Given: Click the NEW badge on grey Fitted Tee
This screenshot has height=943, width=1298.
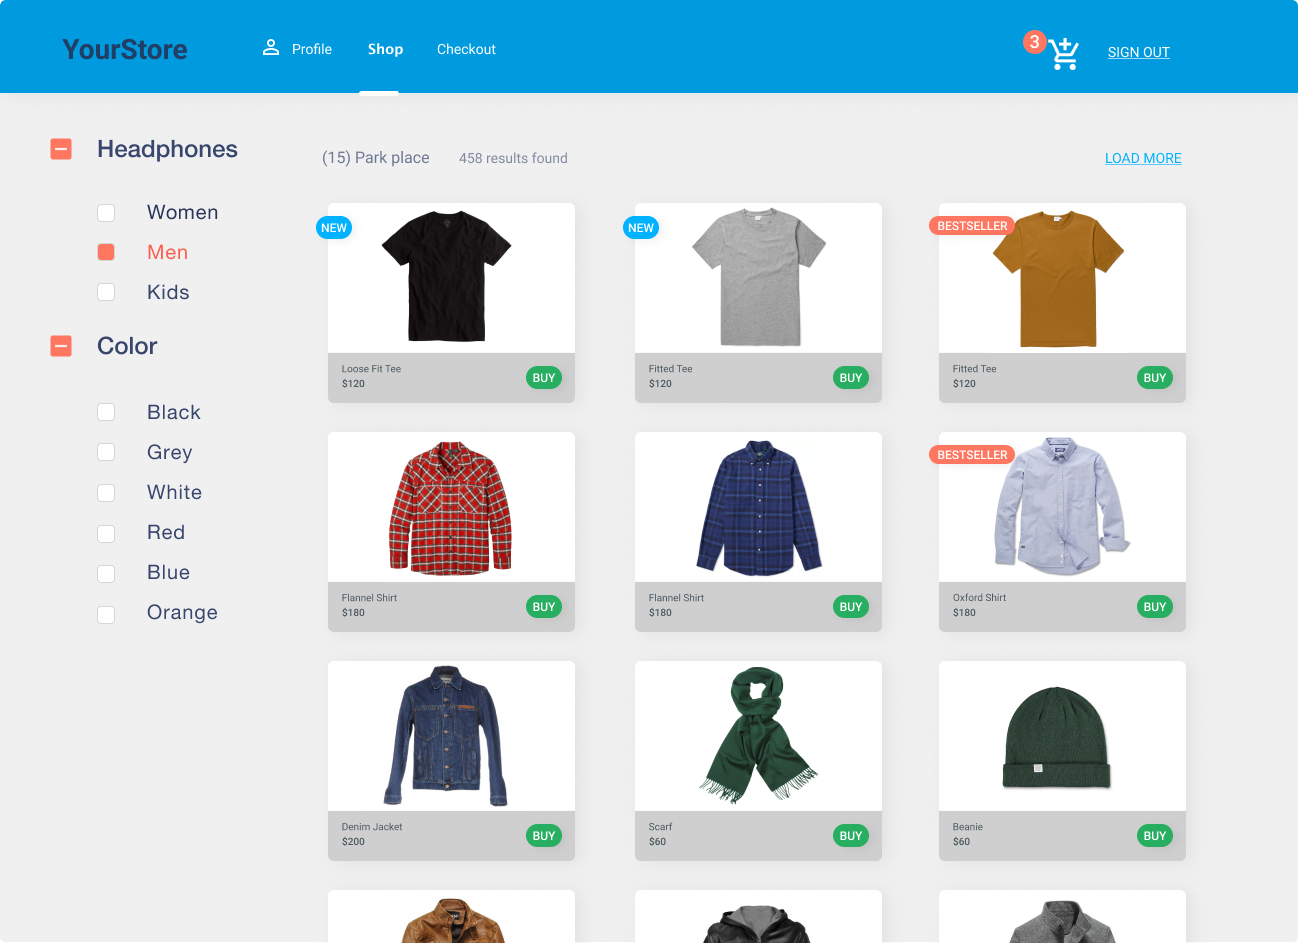Looking at the screenshot, I should pos(641,228).
